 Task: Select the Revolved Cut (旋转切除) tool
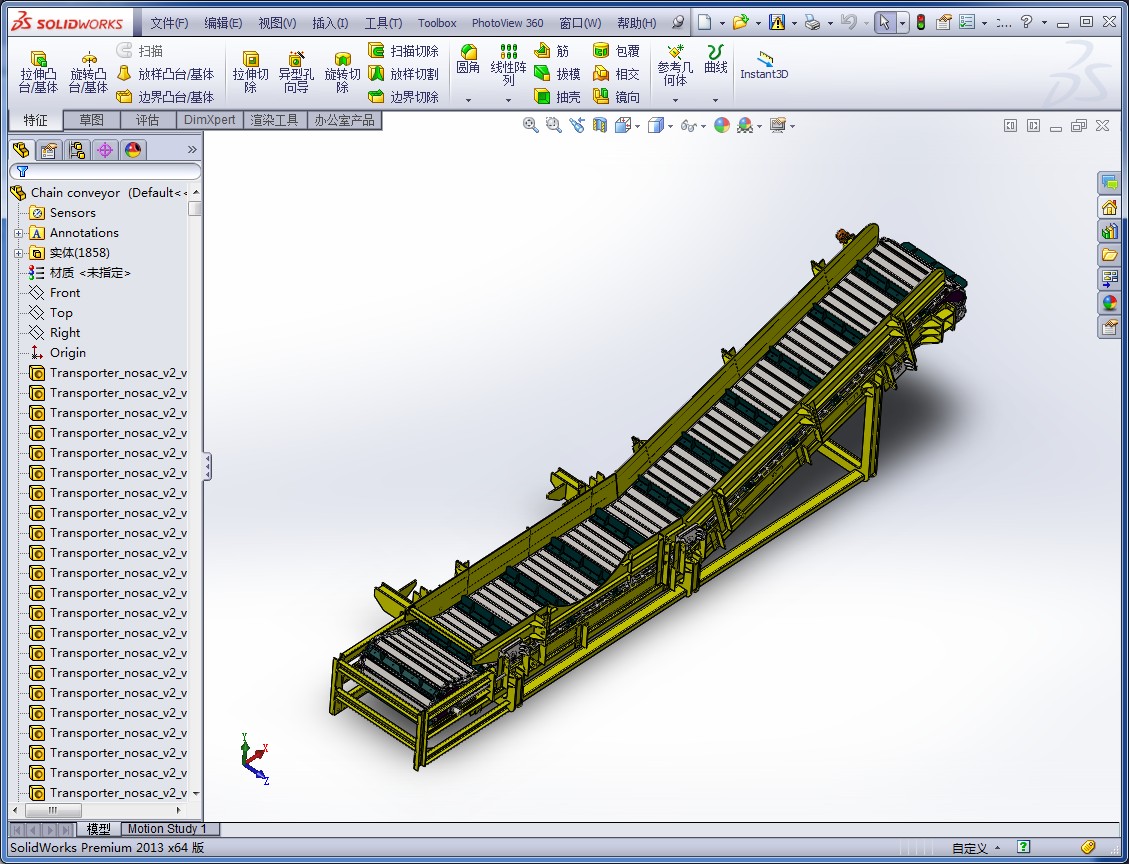click(x=342, y=72)
